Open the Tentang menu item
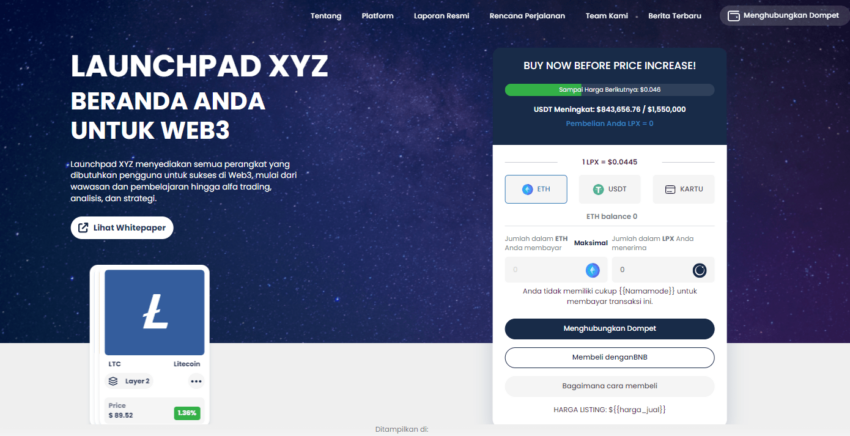Image resolution: width=850 pixels, height=436 pixels. [326, 16]
